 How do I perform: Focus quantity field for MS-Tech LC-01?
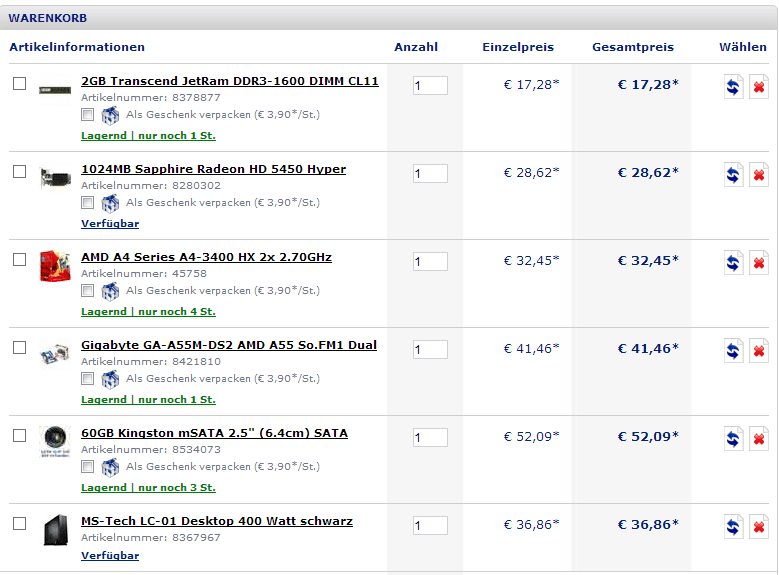[430, 525]
